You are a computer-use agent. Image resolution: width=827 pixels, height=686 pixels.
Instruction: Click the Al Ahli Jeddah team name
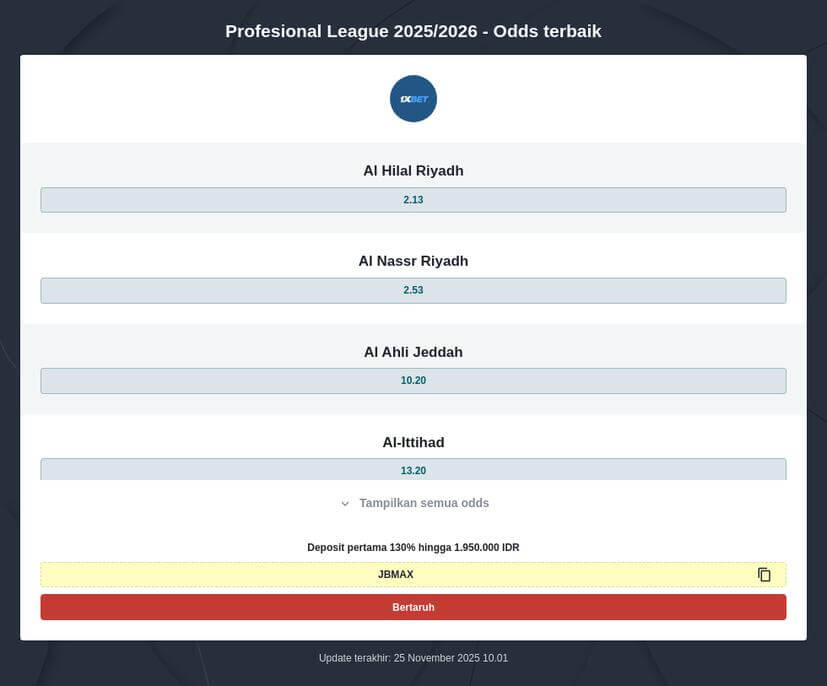(x=413, y=351)
